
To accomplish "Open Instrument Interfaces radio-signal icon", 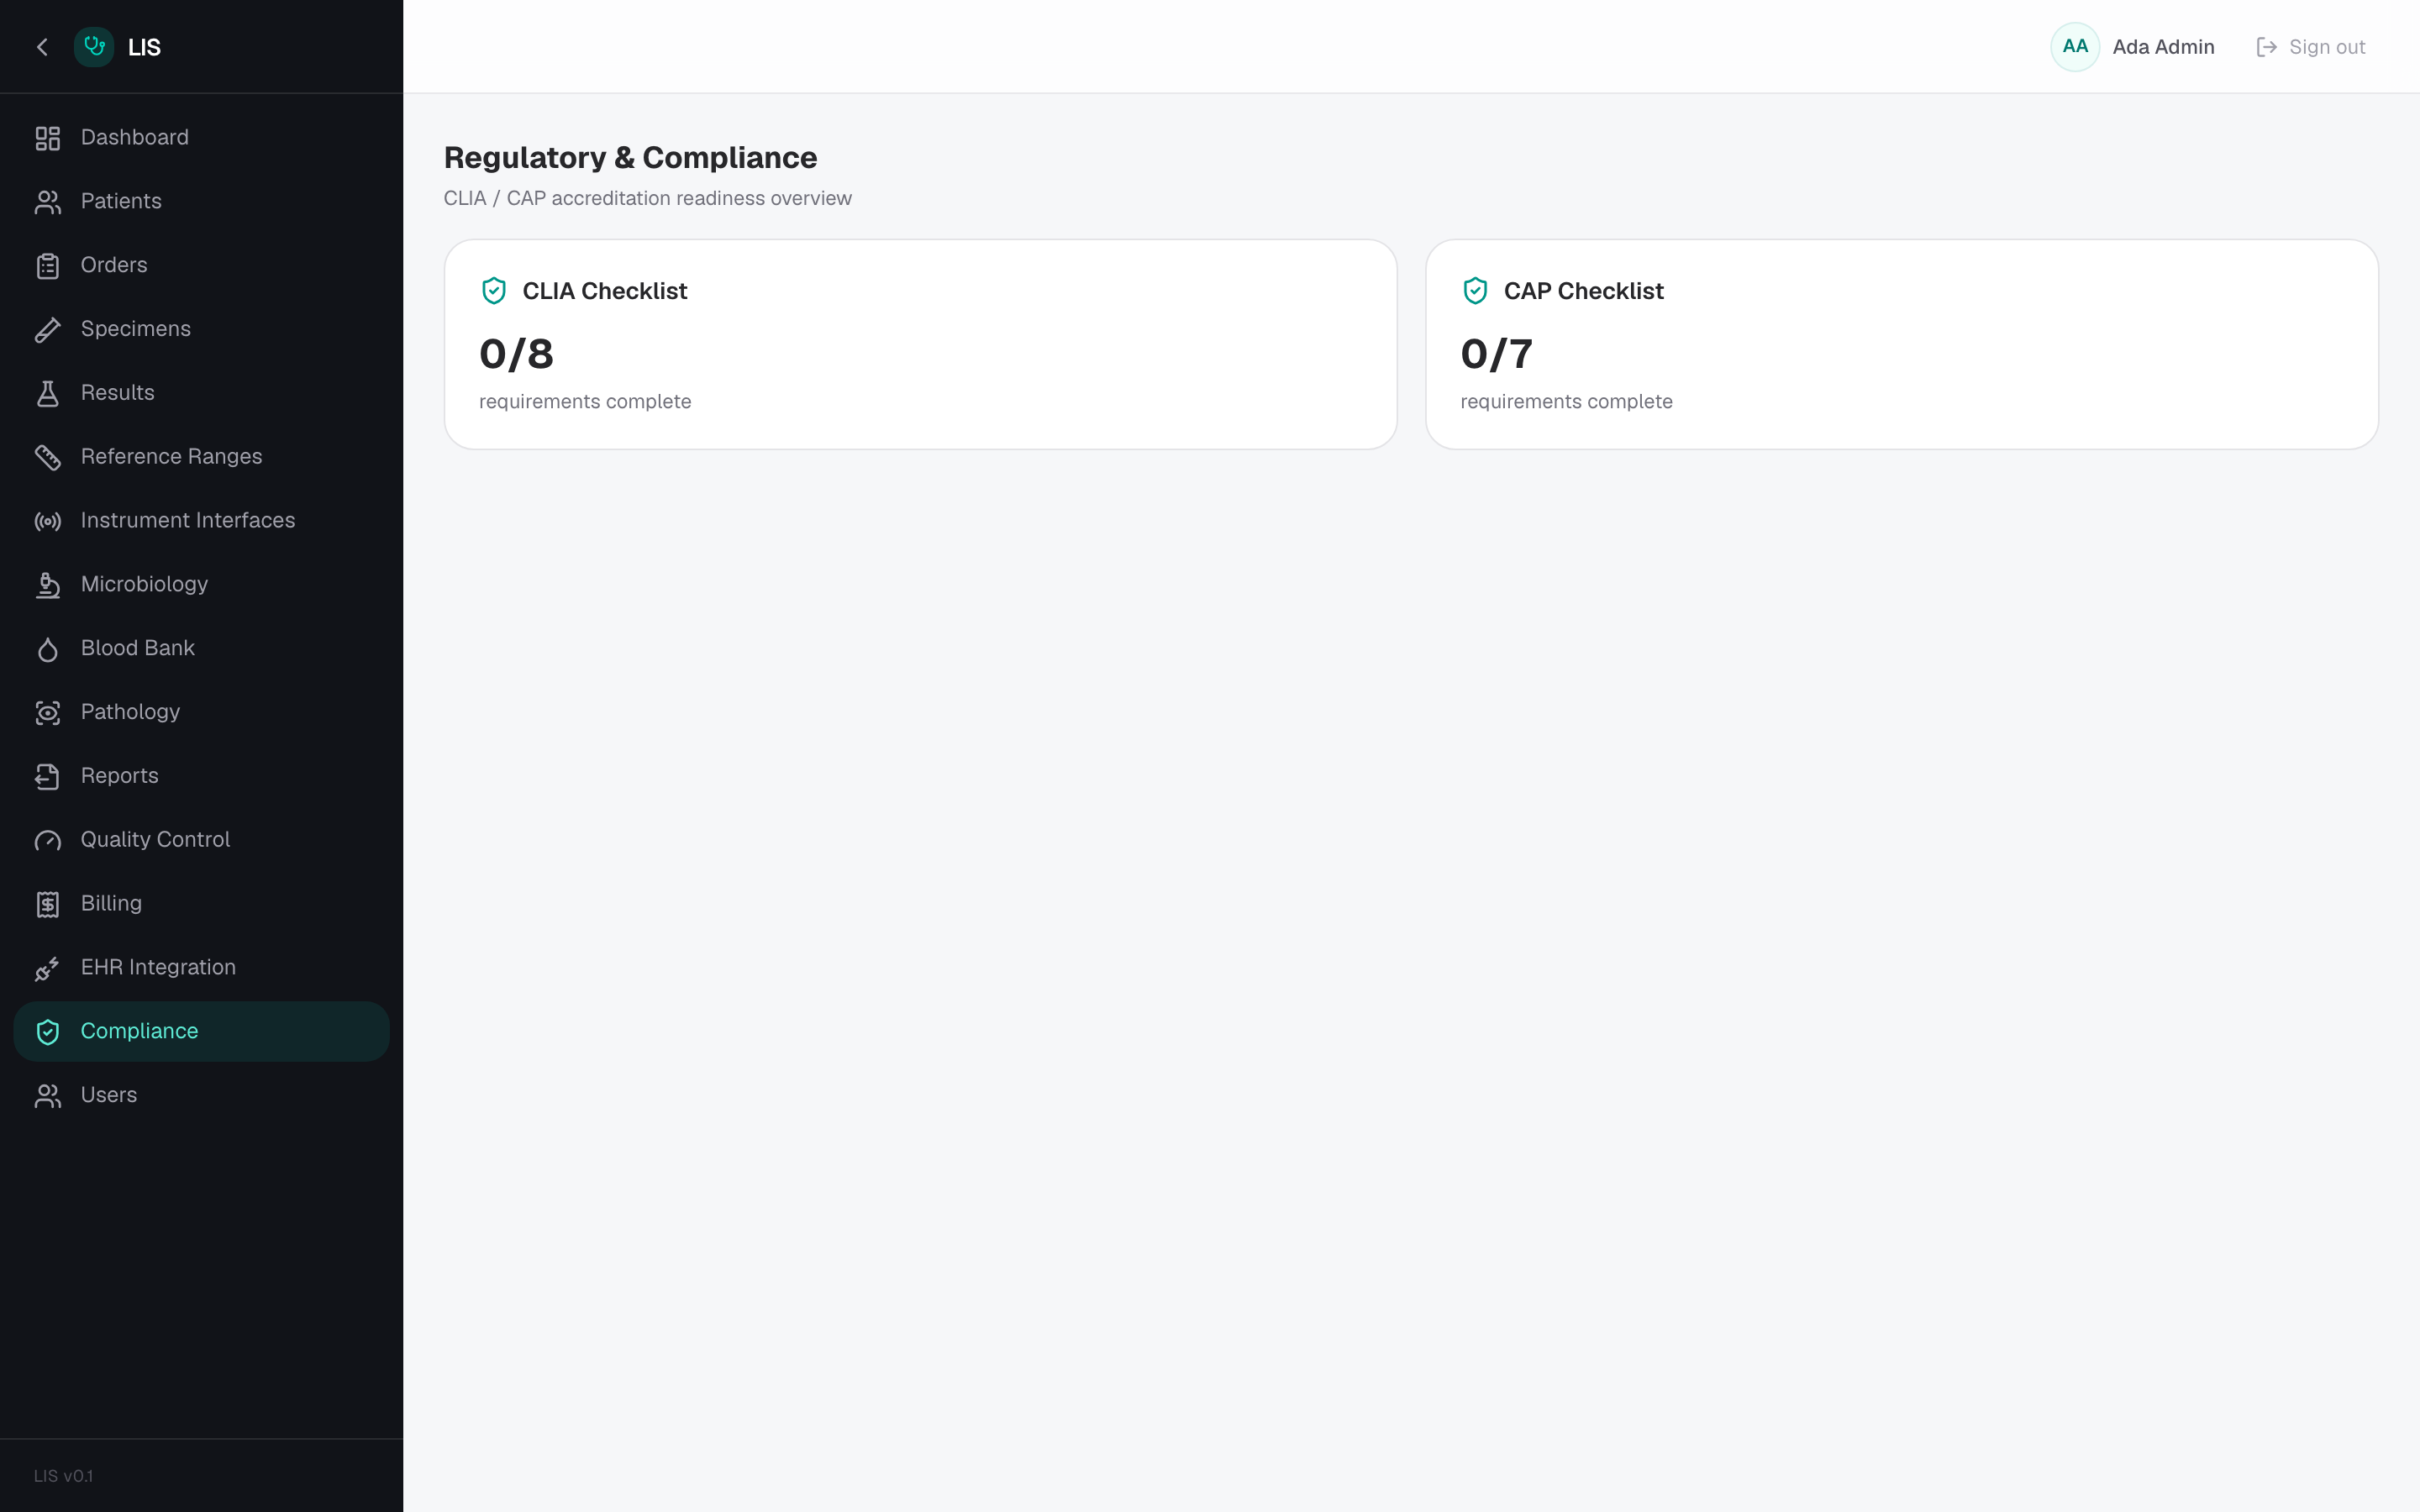I will tap(48, 521).
